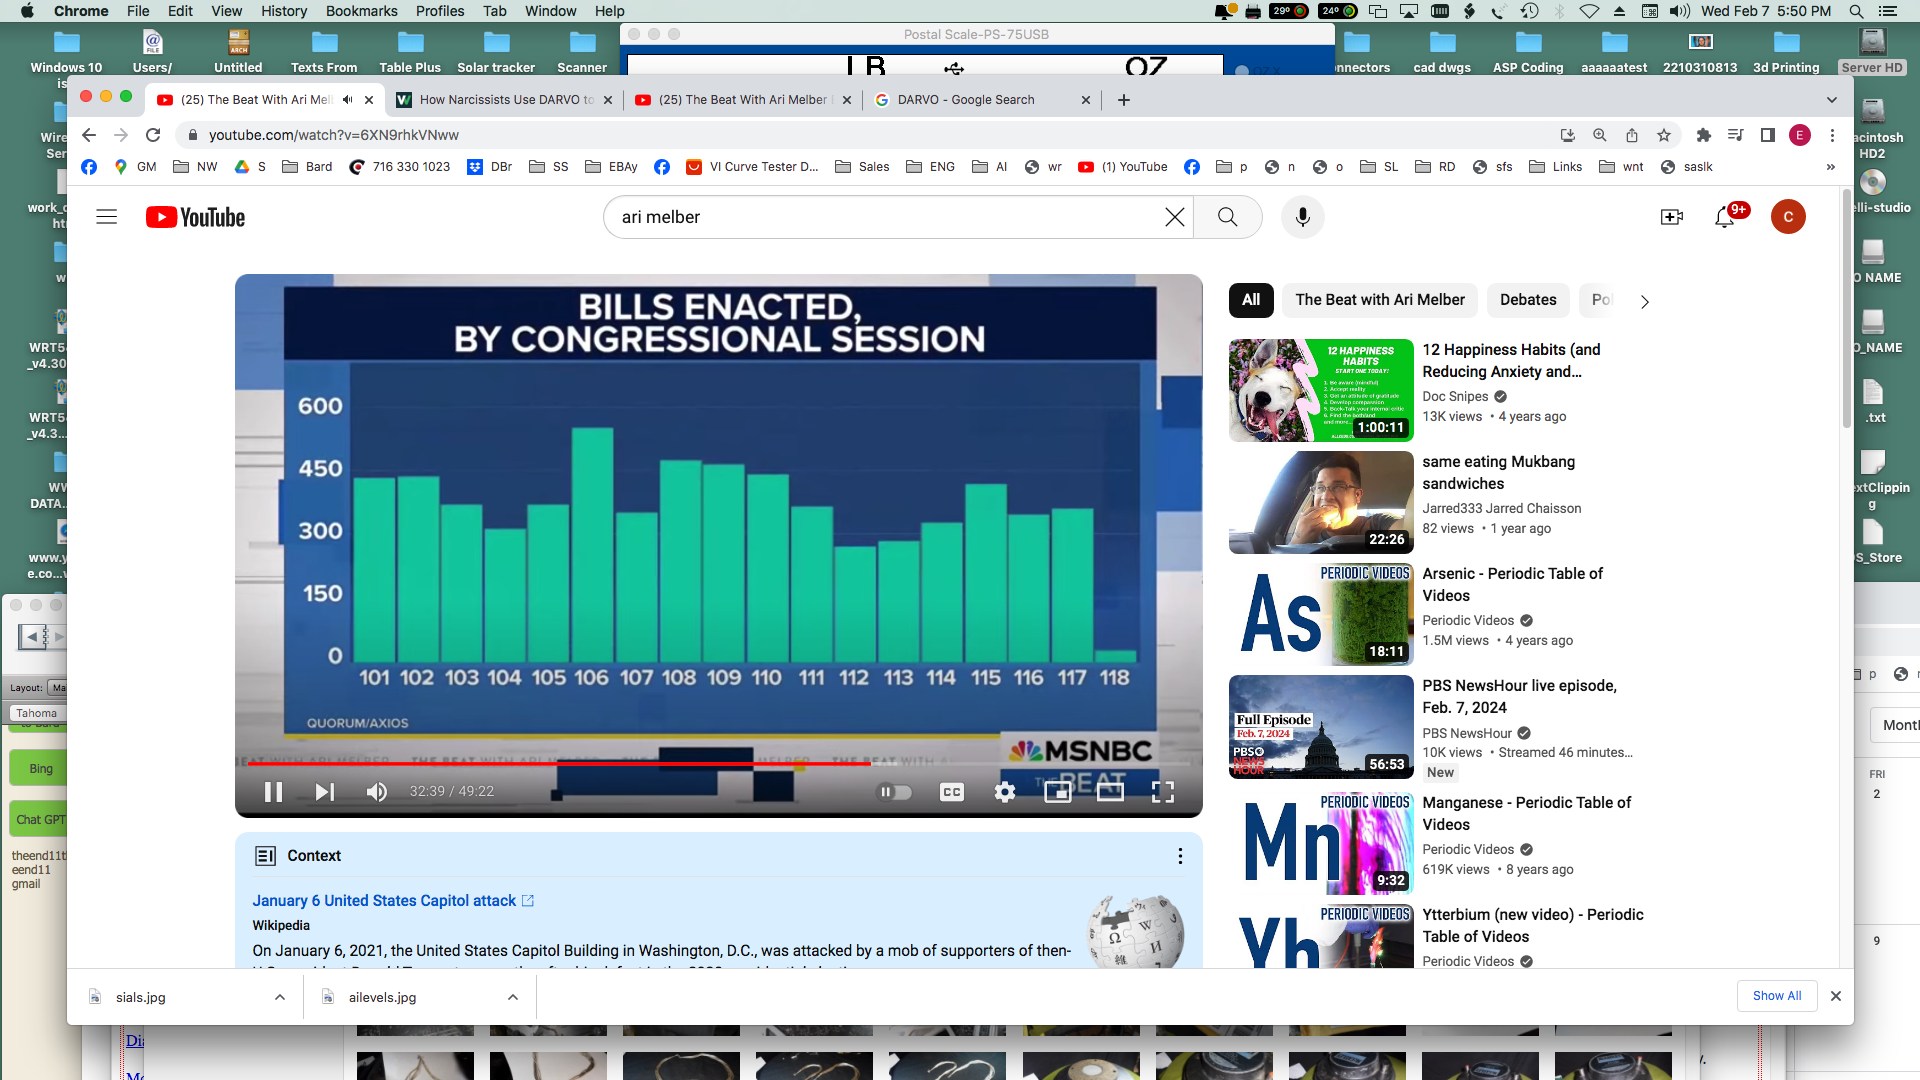Open sials.jpg download options chevron

click(280, 997)
